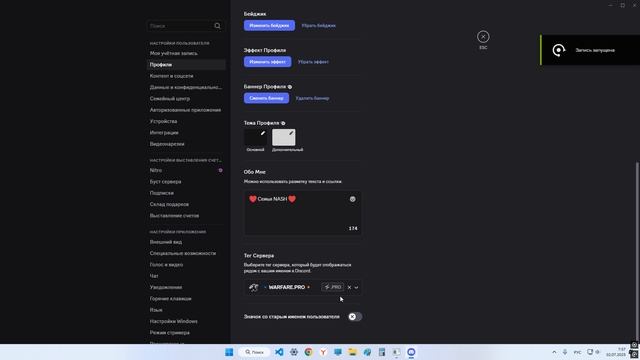
Task: Click Изменить эффект button
Action: click(x=268, y=62)
